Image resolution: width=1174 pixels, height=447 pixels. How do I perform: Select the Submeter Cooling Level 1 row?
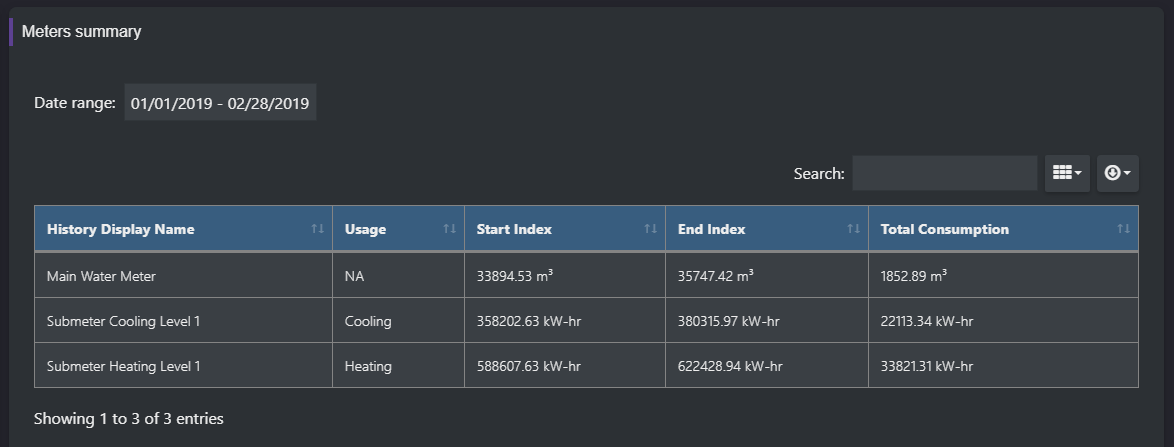pos(124,321)
